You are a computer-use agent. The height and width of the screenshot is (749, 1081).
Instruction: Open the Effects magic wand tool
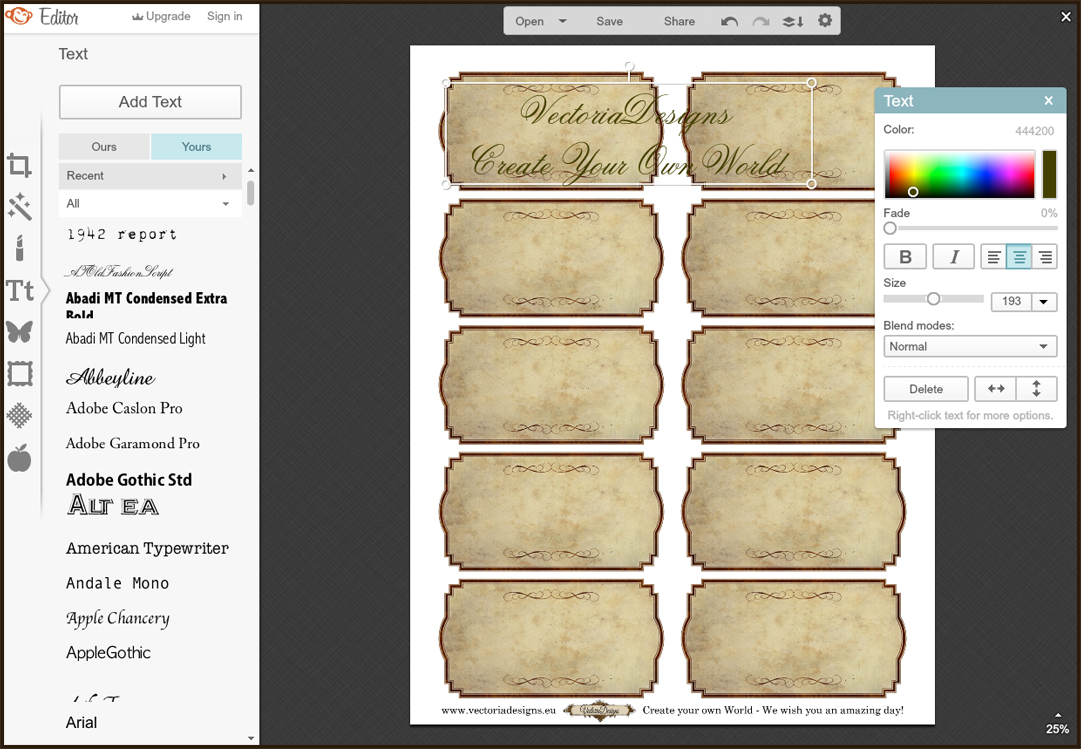tap(19, 206)
